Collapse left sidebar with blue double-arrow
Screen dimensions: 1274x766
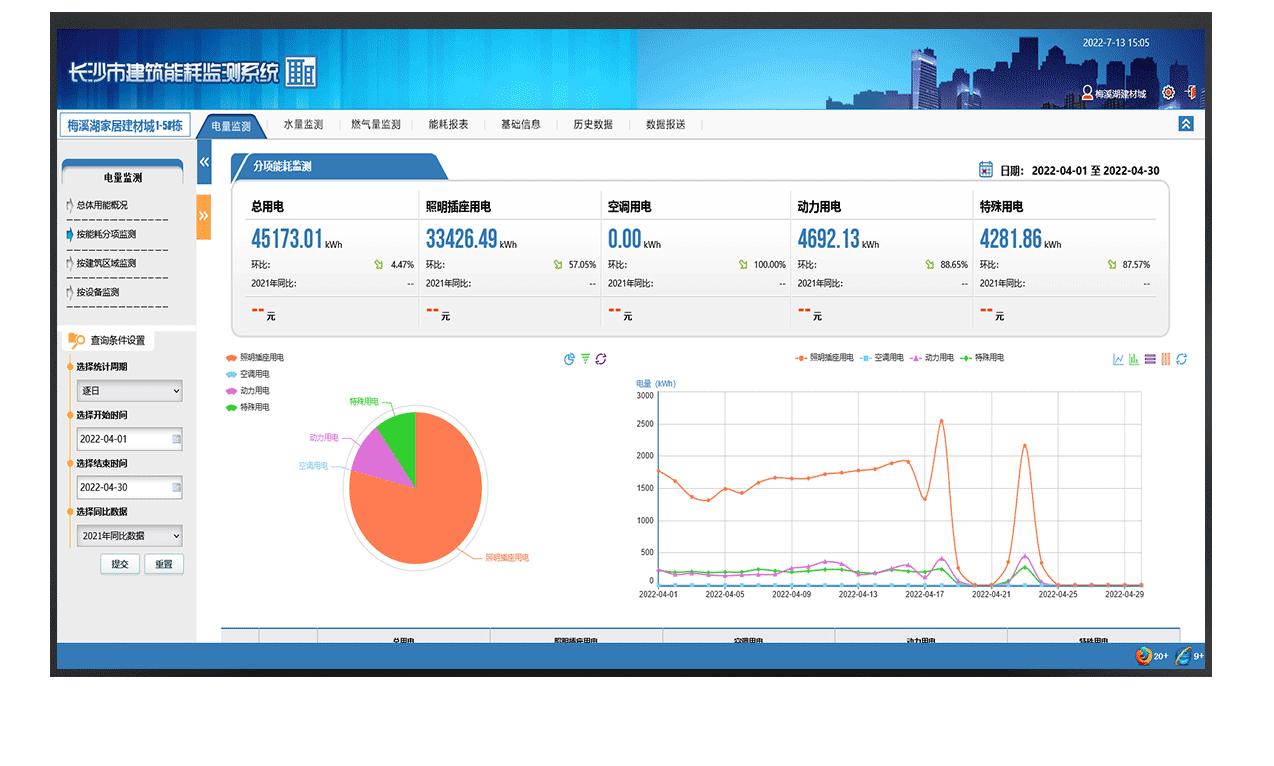[x=204, y=162]
